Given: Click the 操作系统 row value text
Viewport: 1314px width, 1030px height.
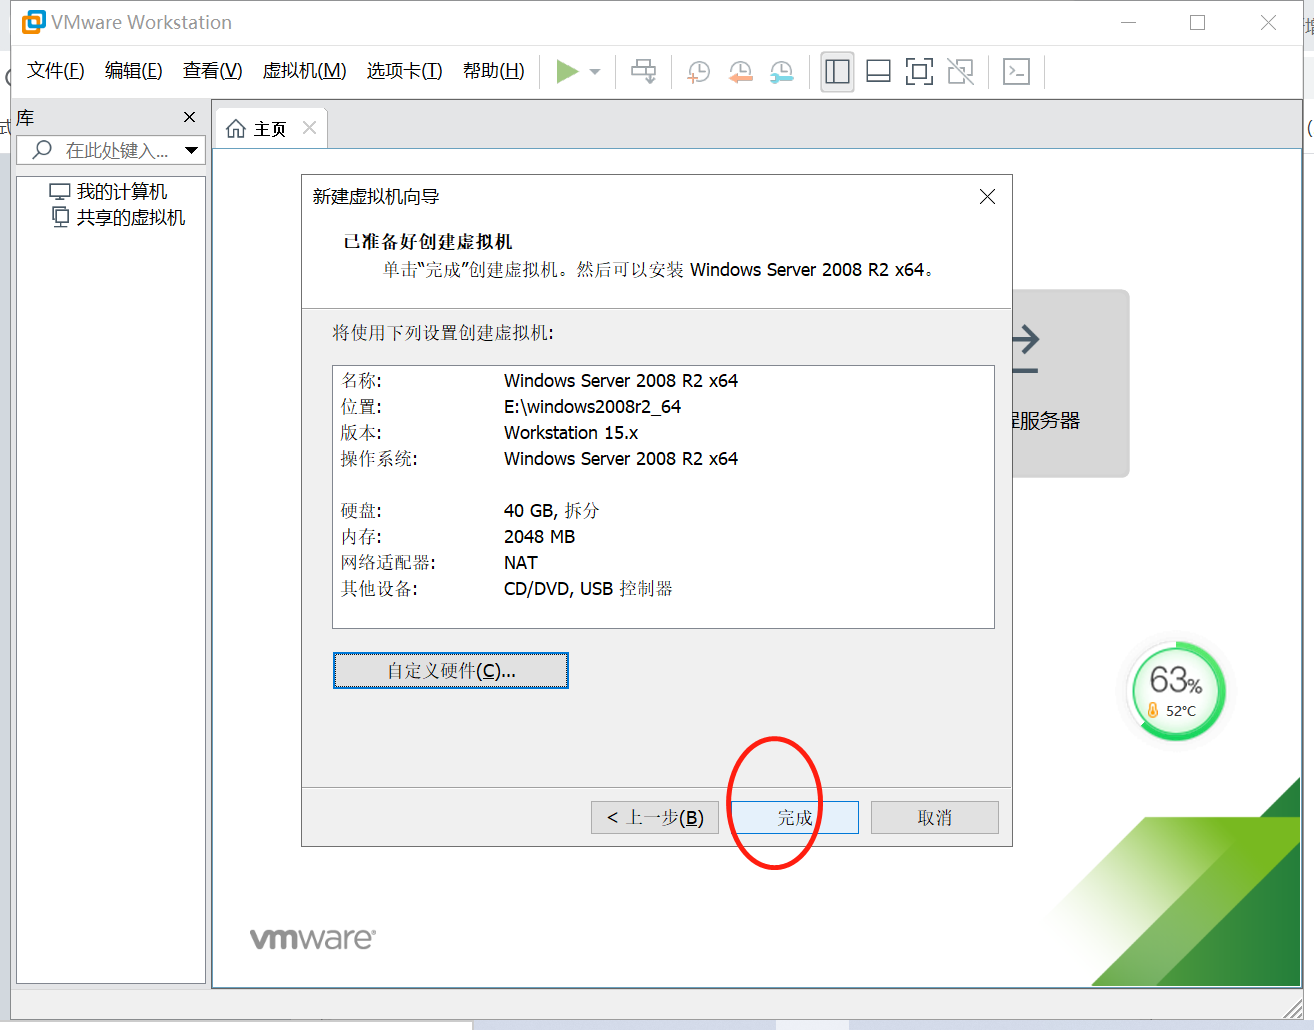Looking at the screenshot, I should tap(621, 459).
